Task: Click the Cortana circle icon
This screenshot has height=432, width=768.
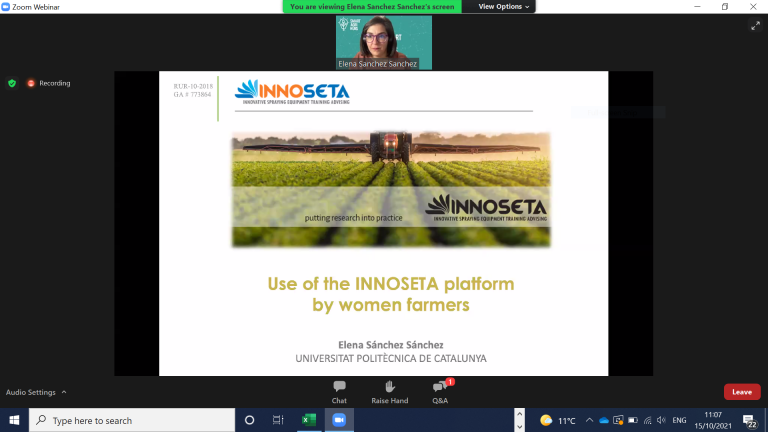Action: 249,420
